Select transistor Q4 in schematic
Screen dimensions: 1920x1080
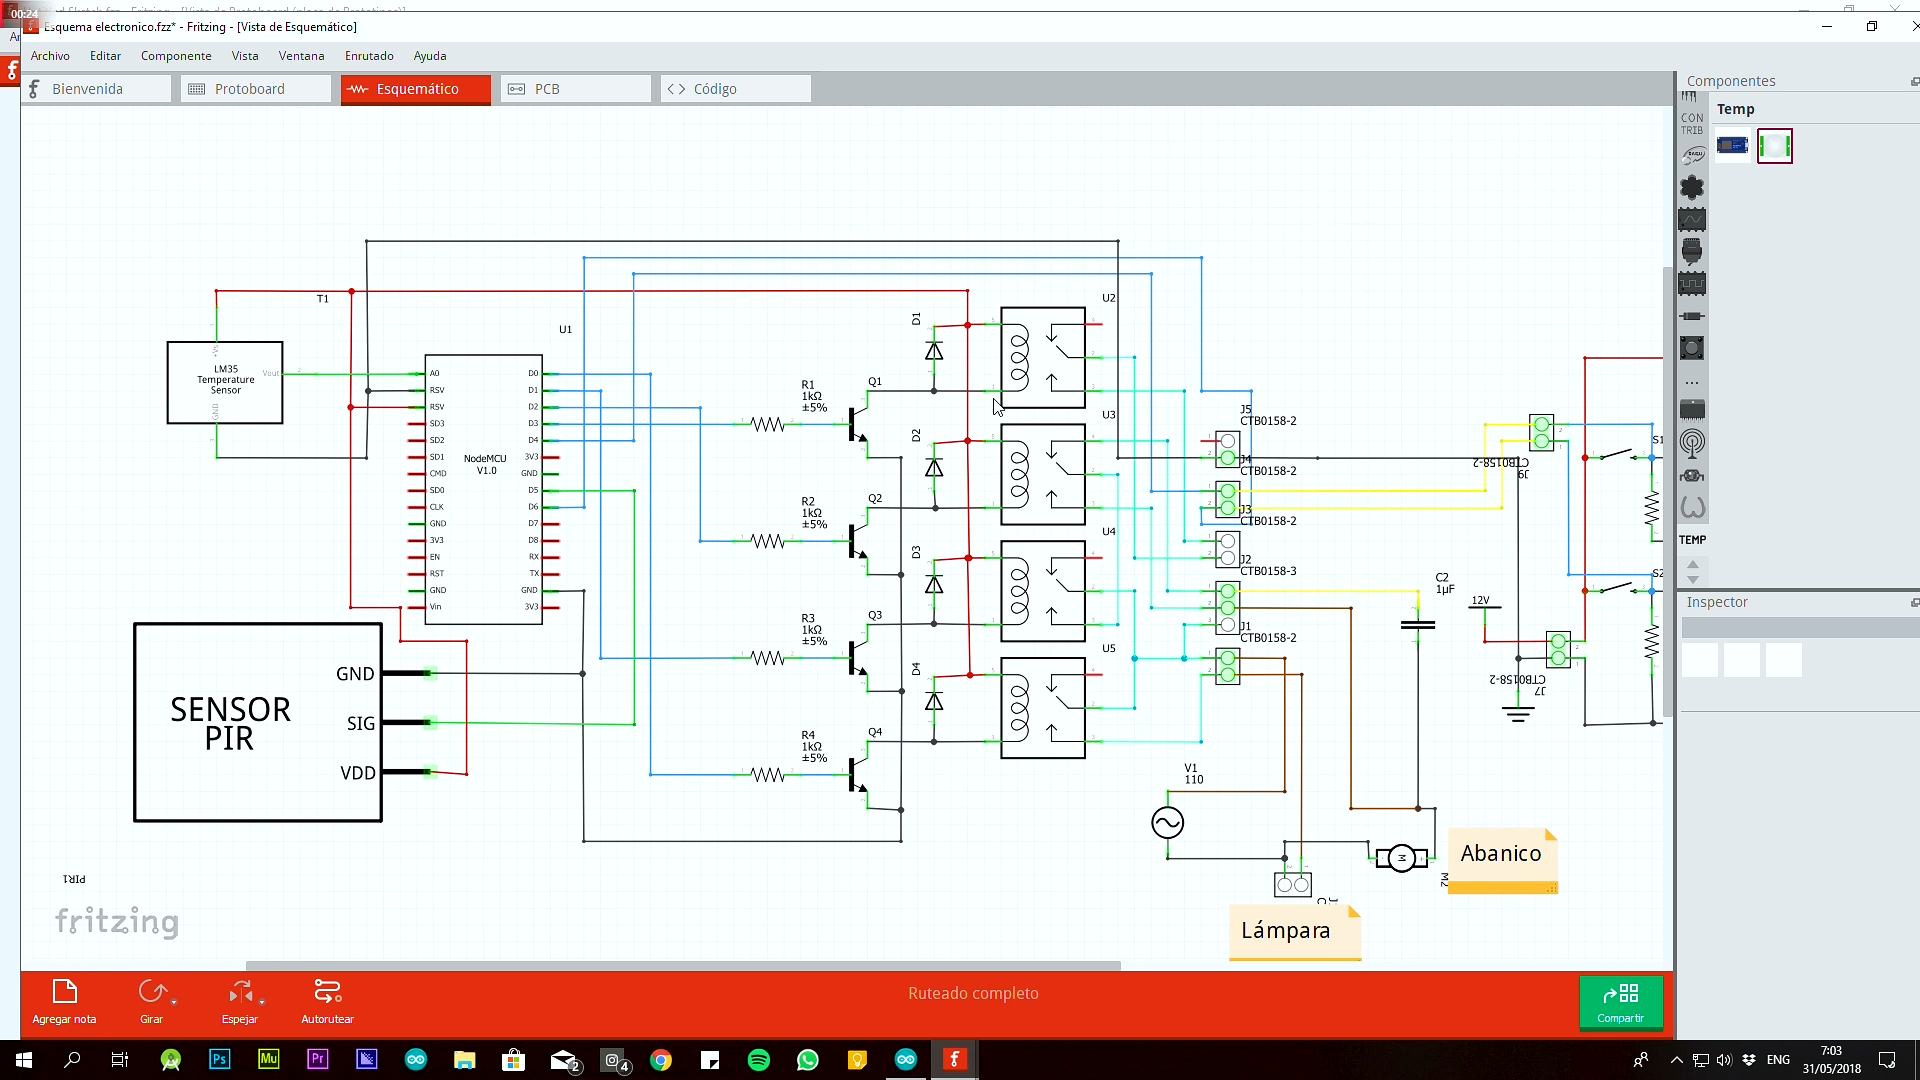tap(858, 774)
